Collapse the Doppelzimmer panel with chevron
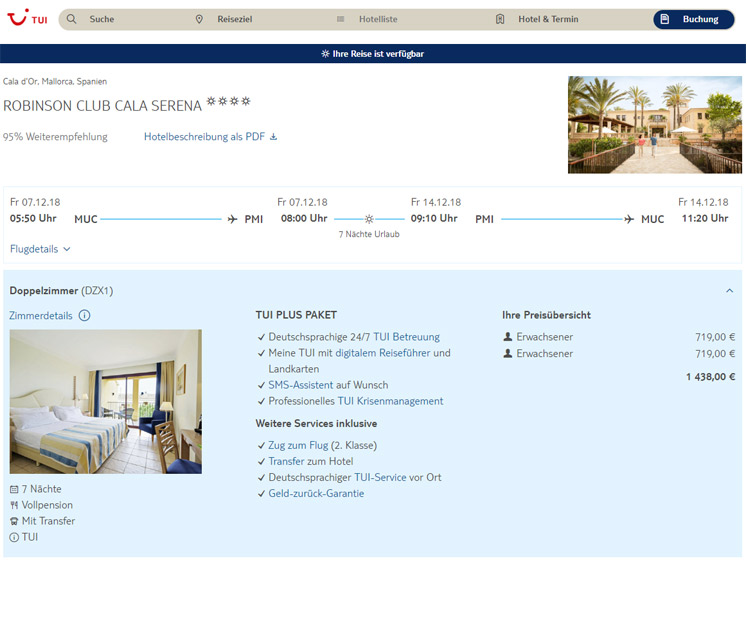Image resolution: width=747 pixels, height=628 pixels. (x=729, y=291)
